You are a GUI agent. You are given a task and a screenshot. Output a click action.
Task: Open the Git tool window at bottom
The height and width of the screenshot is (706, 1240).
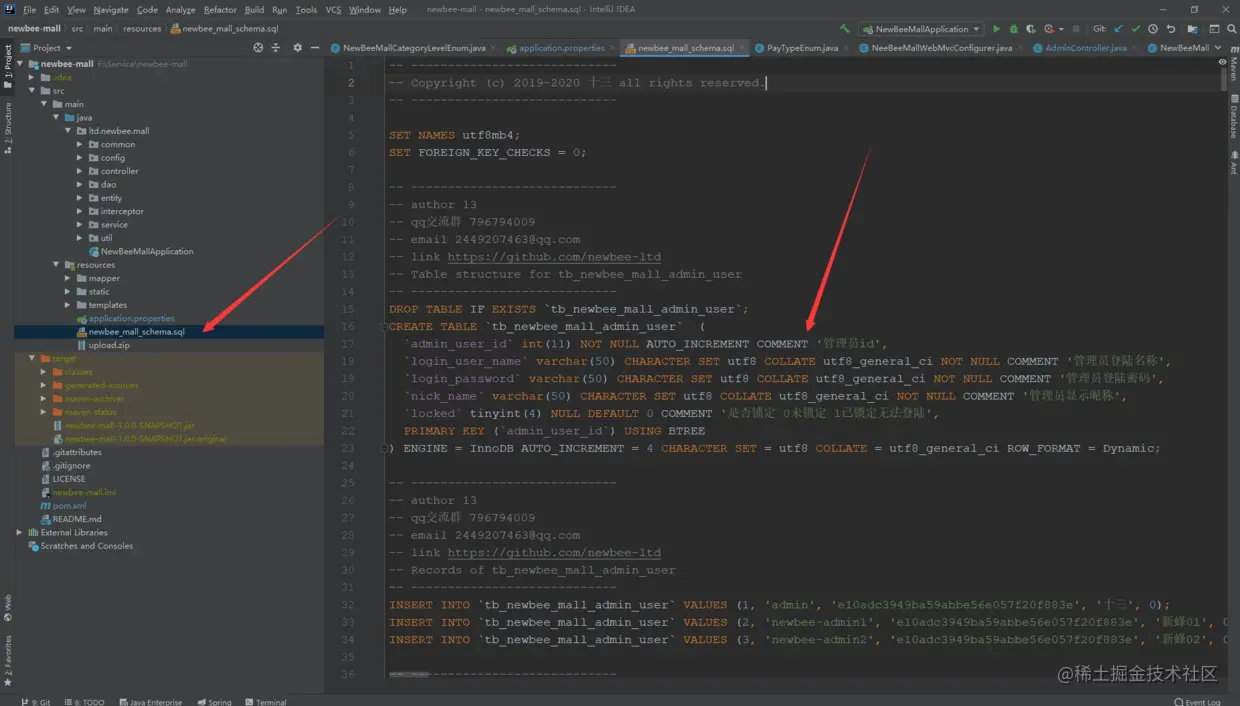click(x=35, y=702)
